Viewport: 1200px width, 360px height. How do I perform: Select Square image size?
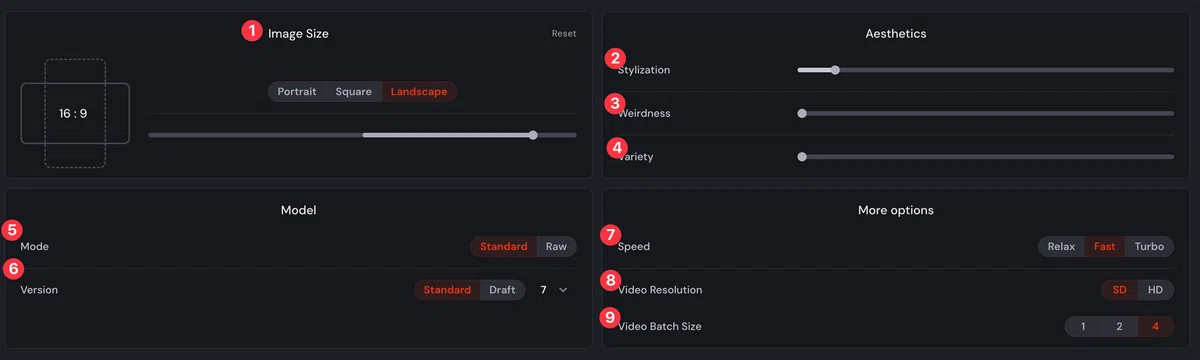[354, 91]
